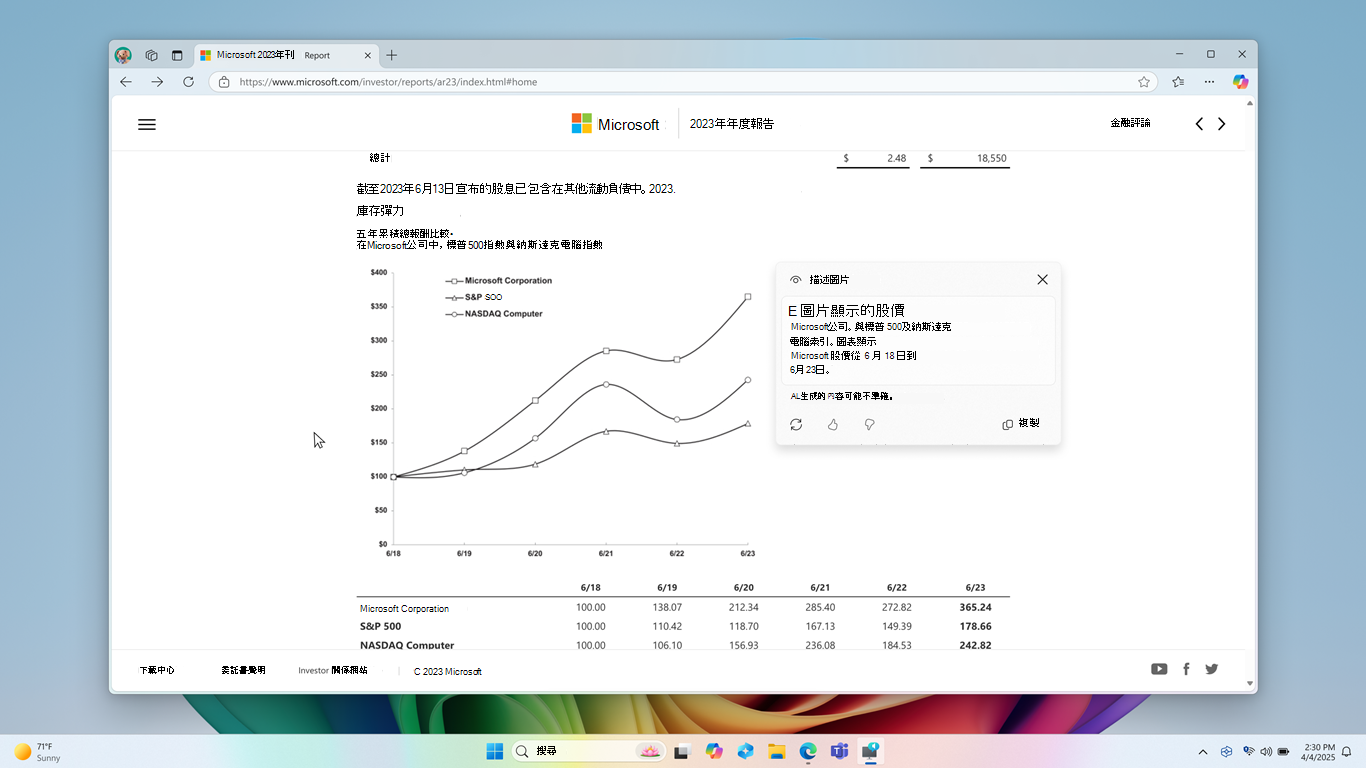The image size is (1366, 768).
Task: Close the describe image panel
Action: (x=1042, y=280)
